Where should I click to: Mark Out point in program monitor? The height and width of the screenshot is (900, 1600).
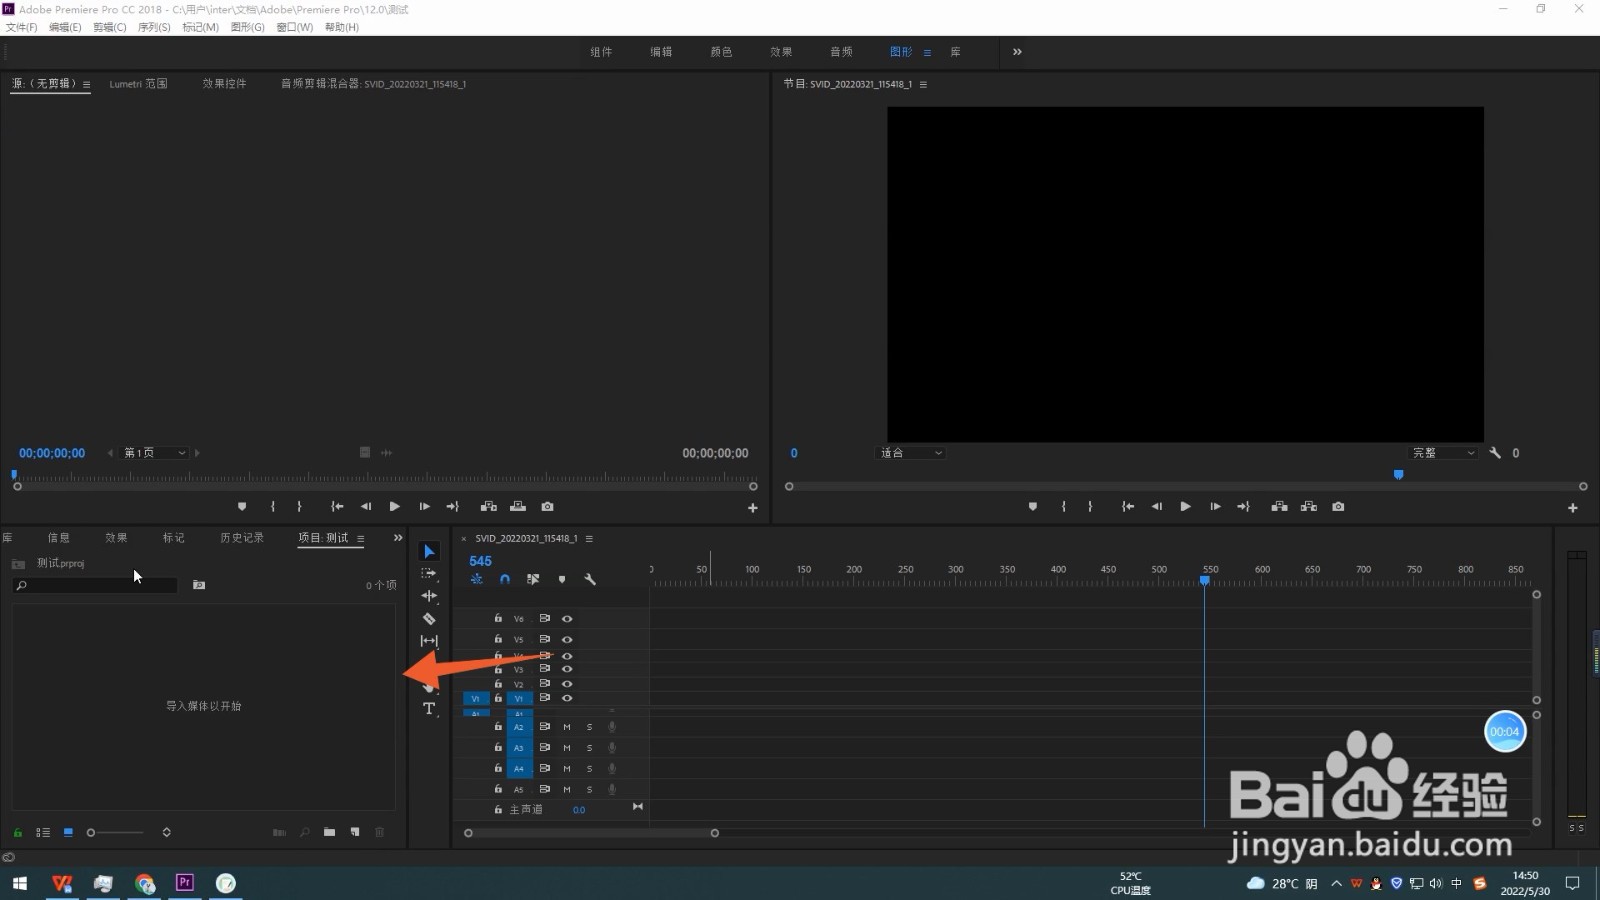(x=1090, y=507)
